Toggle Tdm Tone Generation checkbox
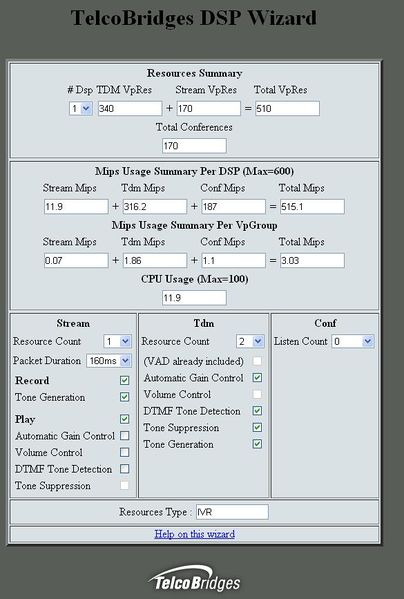Screen dimensions: 404x599 257,444
